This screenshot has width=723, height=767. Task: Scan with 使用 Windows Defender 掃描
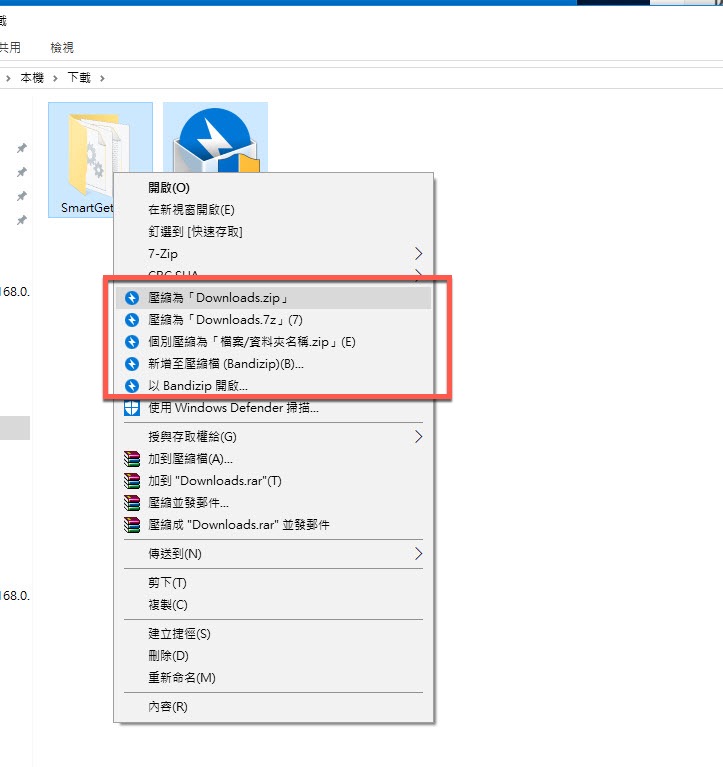point(274,408)
